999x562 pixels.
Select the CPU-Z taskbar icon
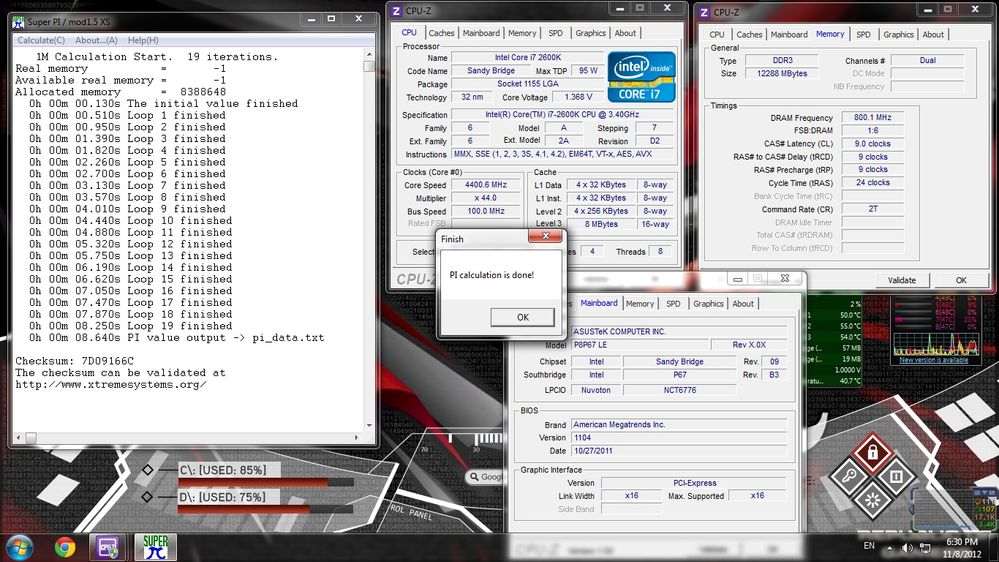tap(108, 547)
